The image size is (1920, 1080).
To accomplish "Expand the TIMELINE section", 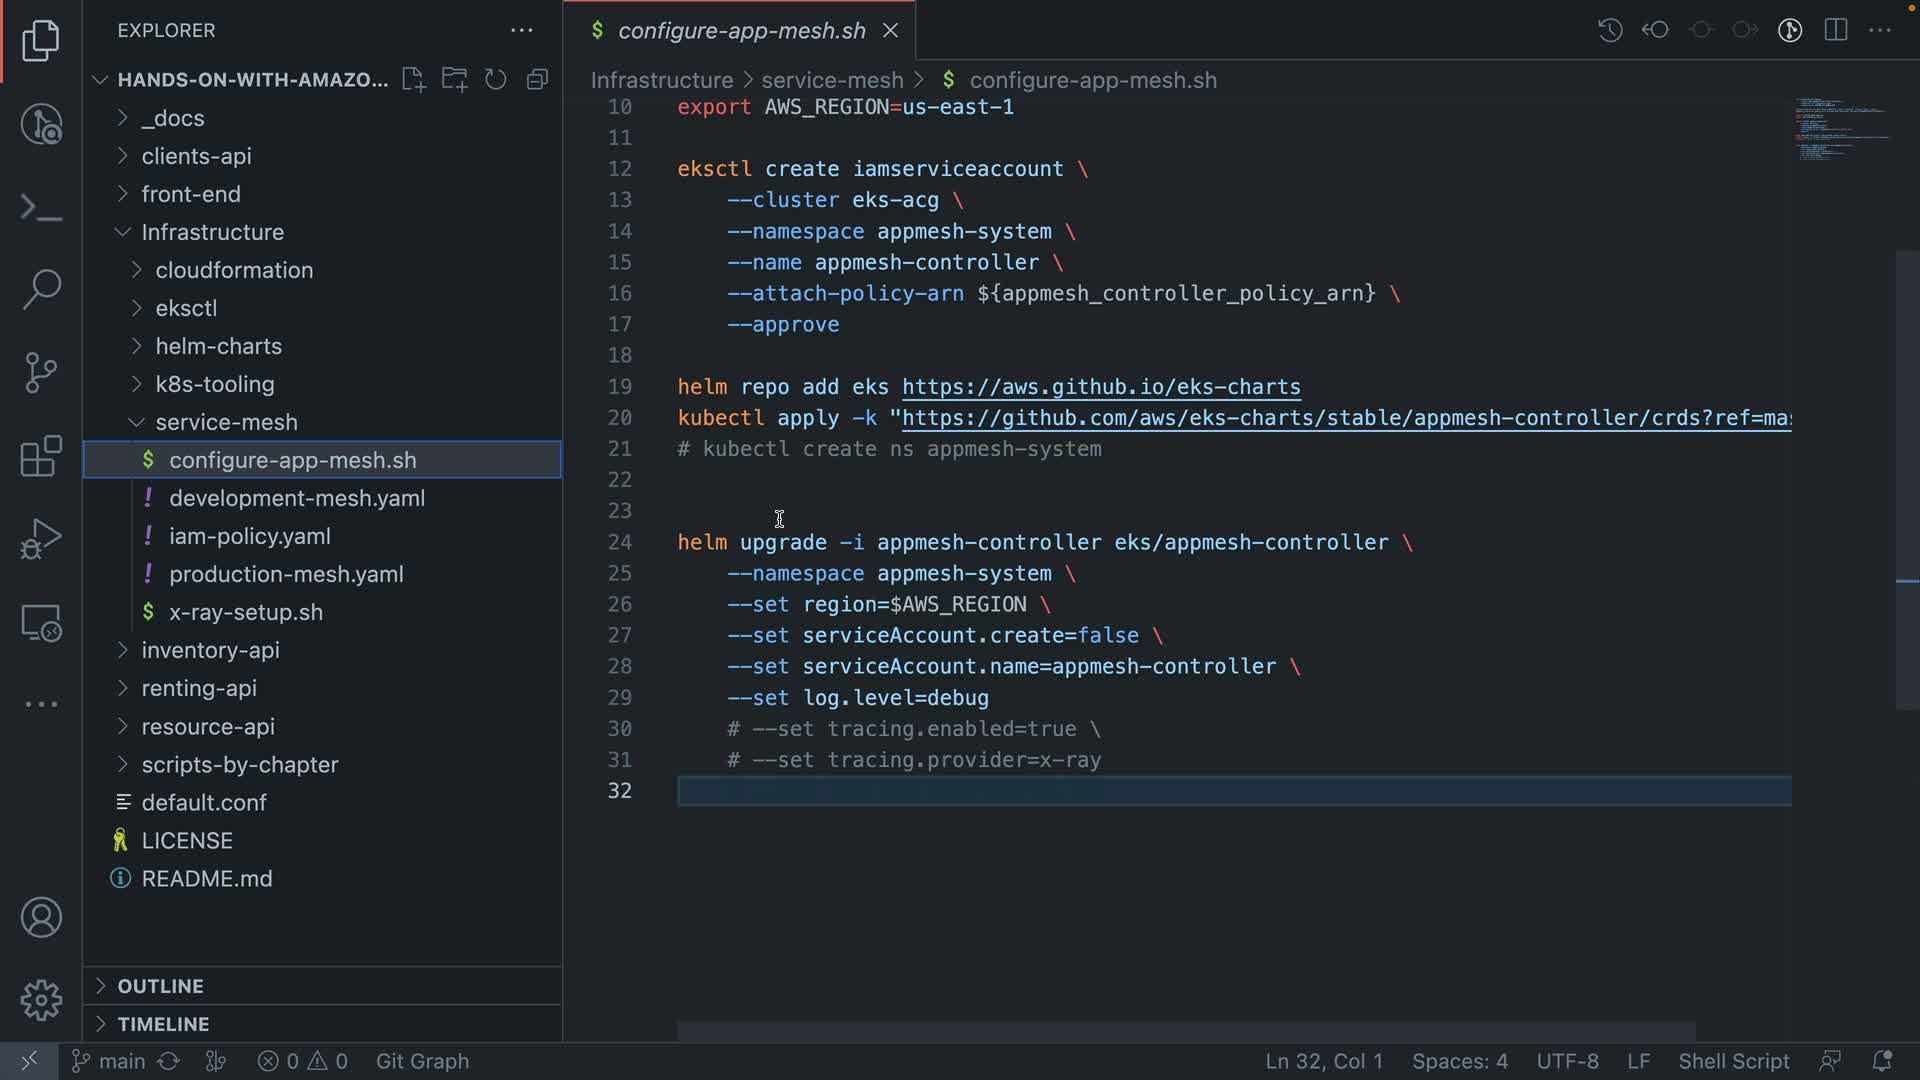I will (163, 1024).
